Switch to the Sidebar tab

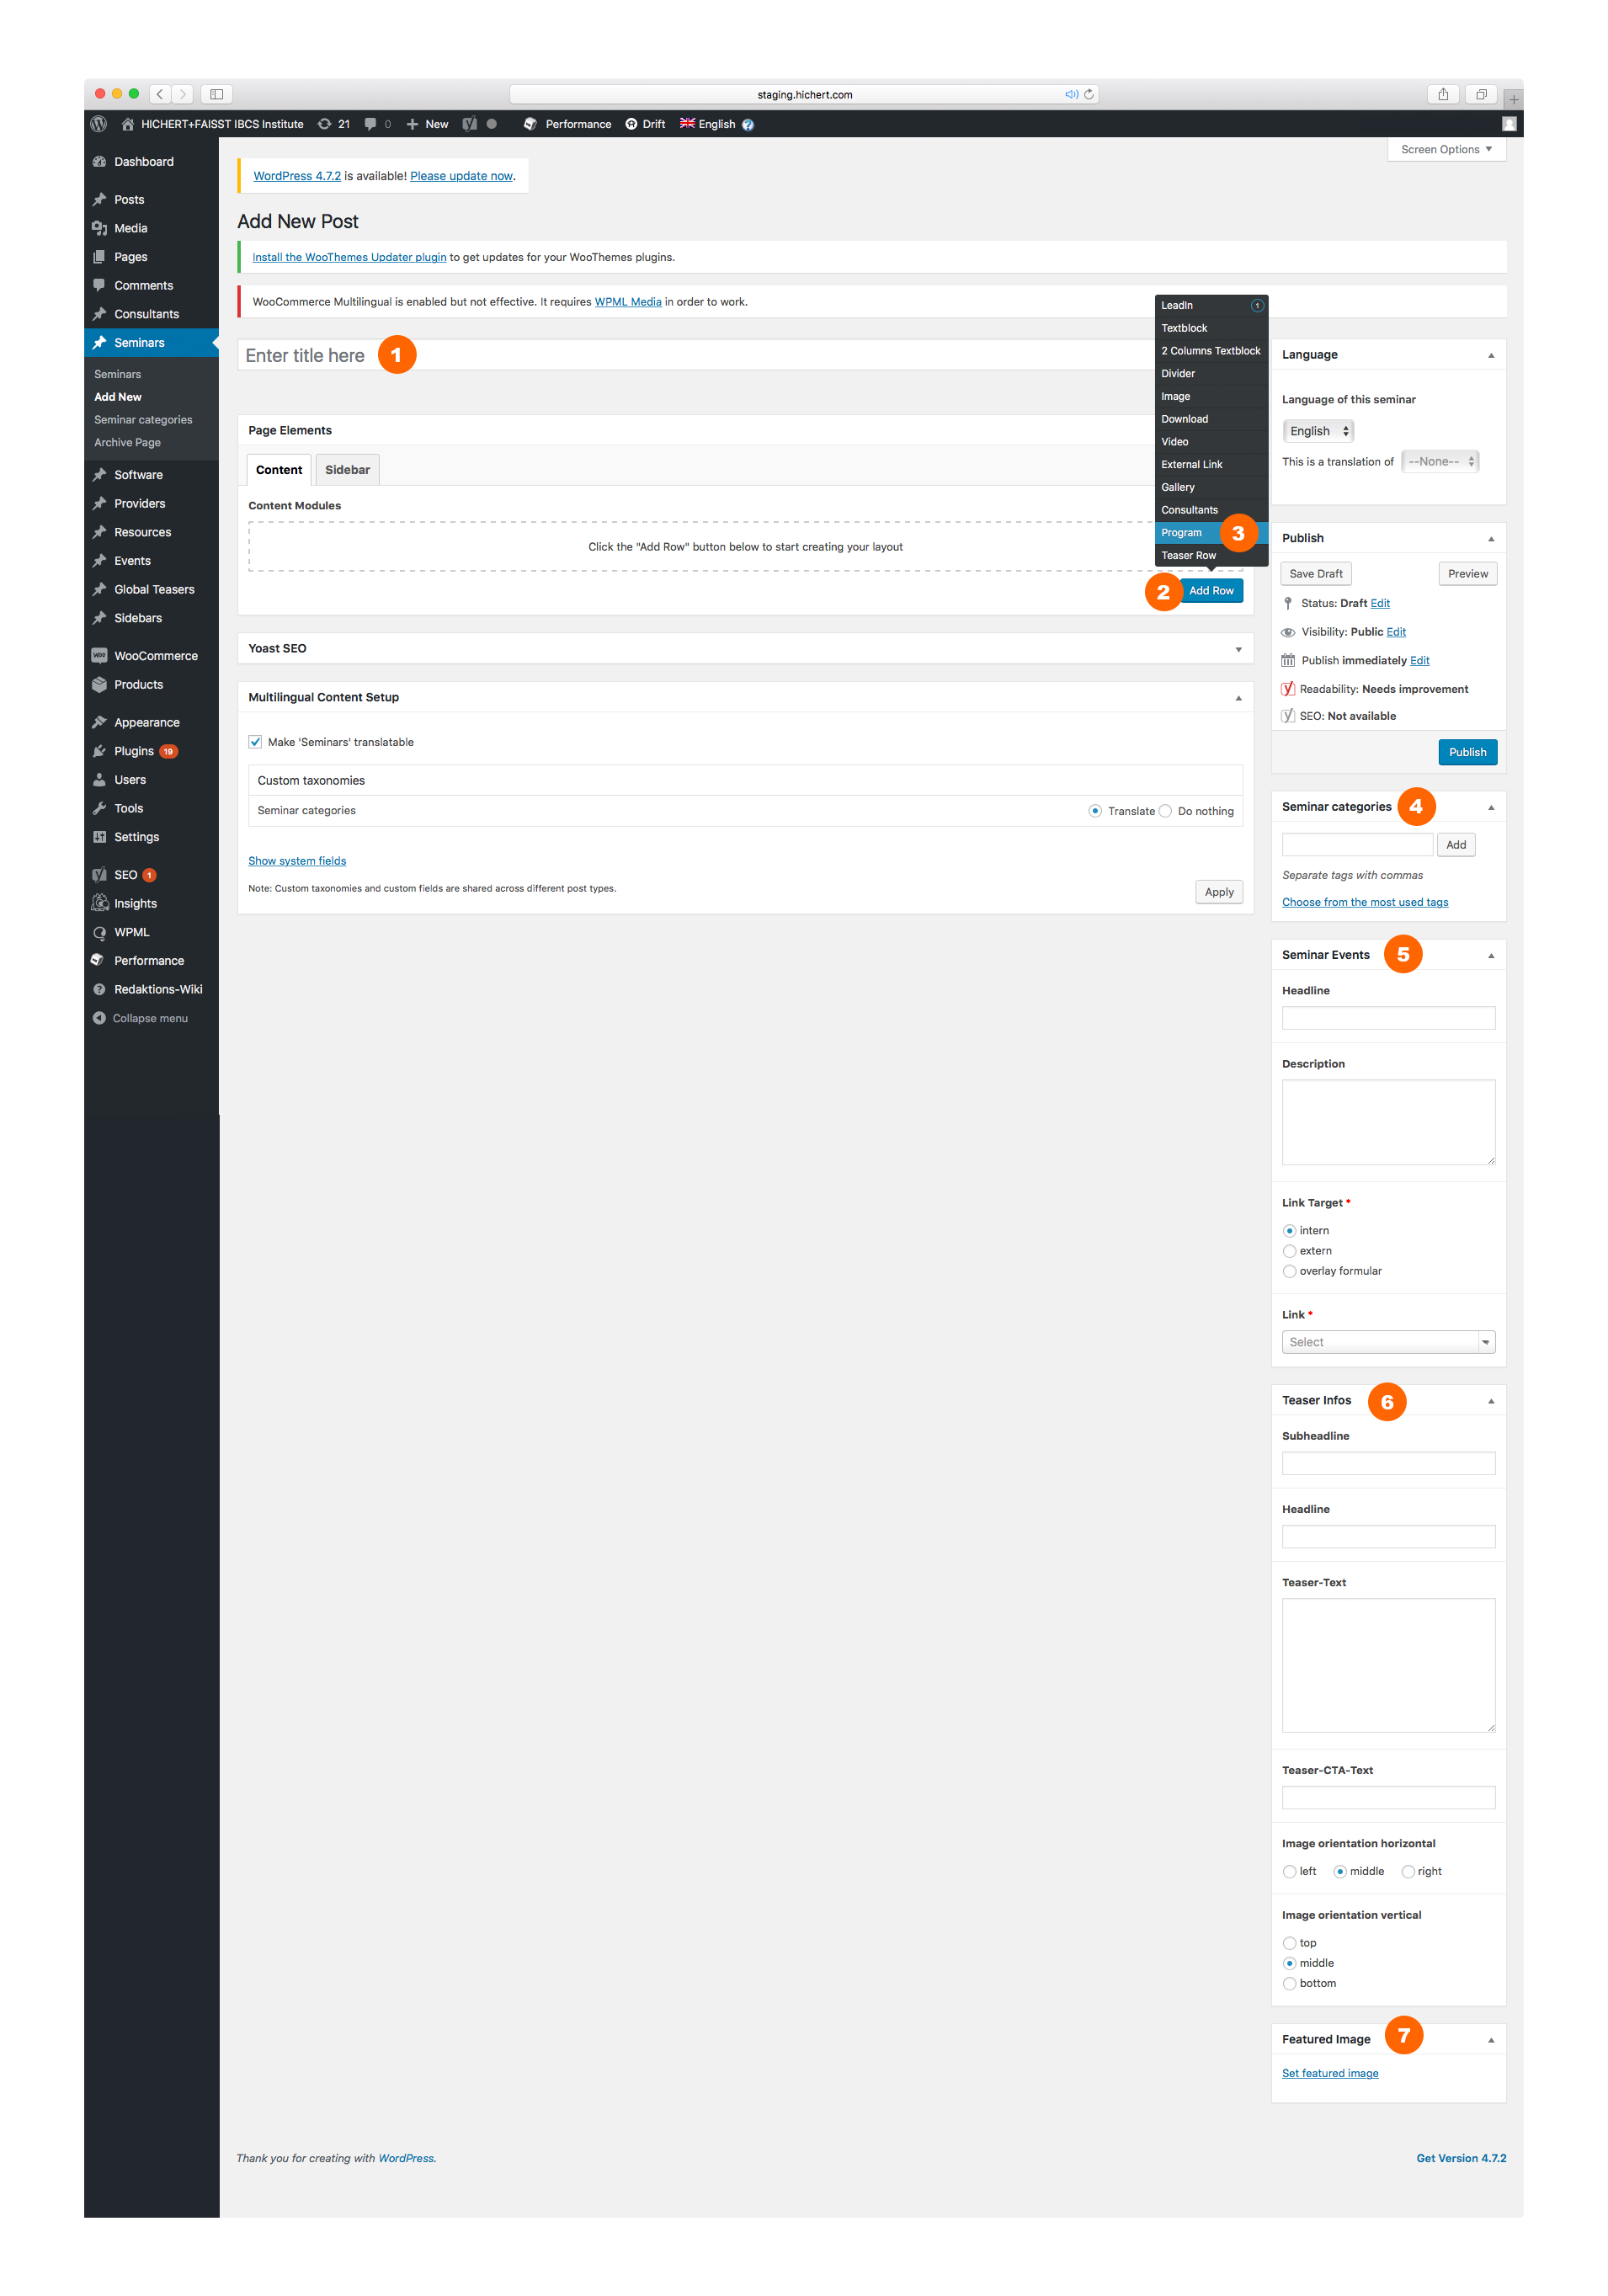coord(347,470)
